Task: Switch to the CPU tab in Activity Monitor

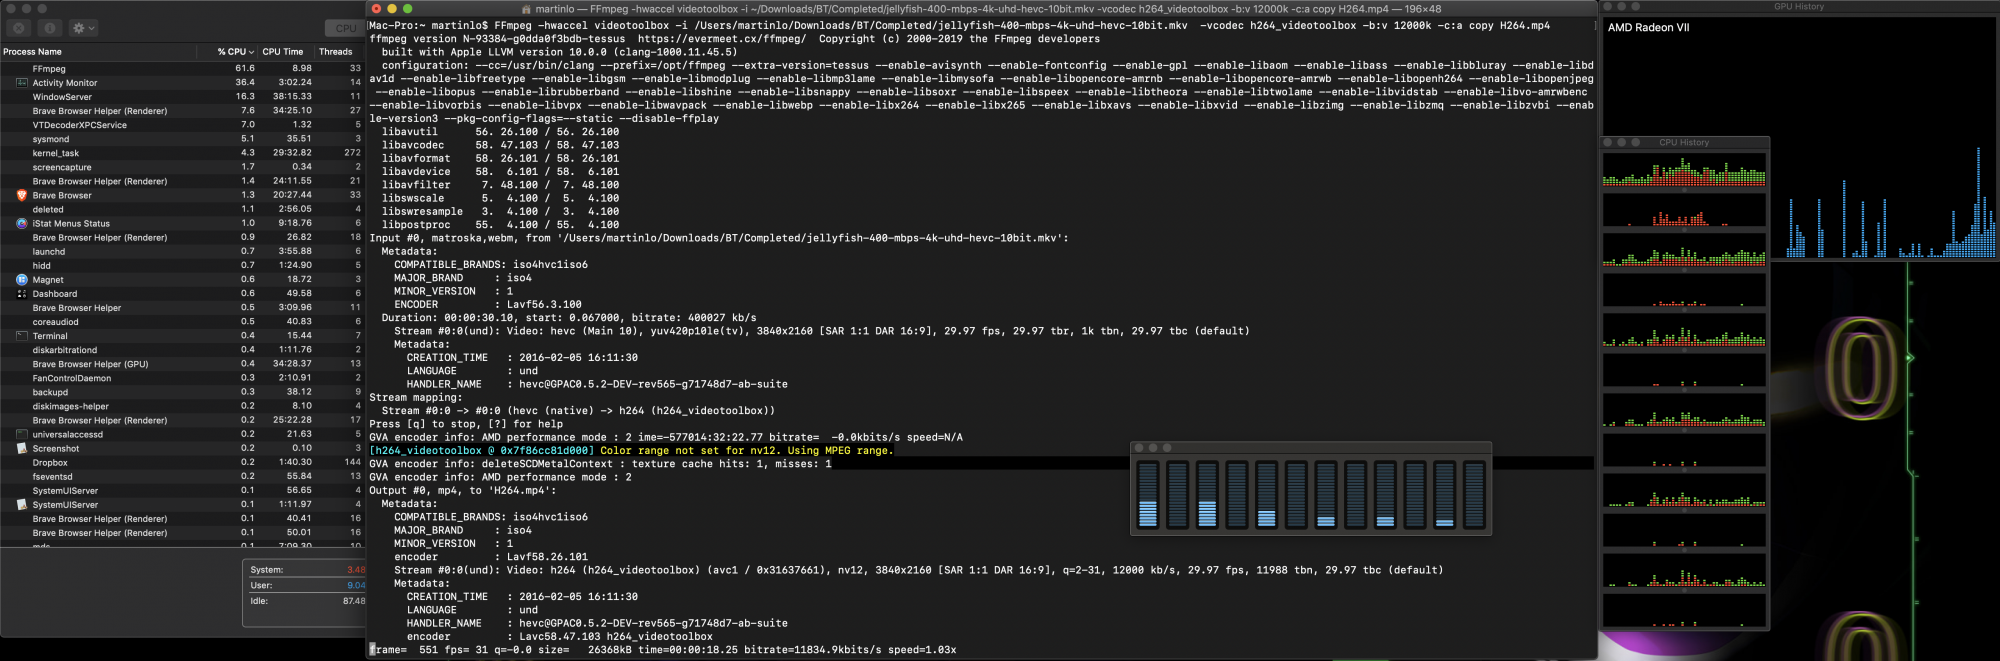Action: pos(346,28)
